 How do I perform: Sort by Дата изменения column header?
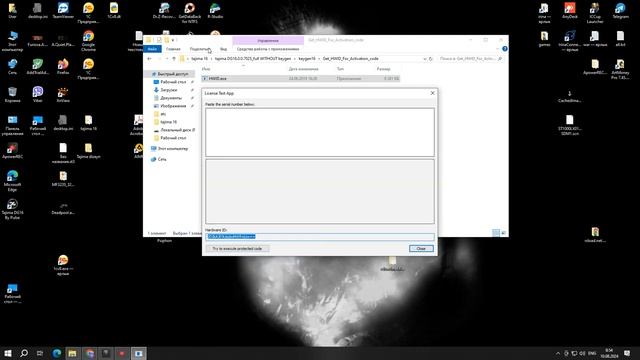pyautogui.click(x=303, y=69)
